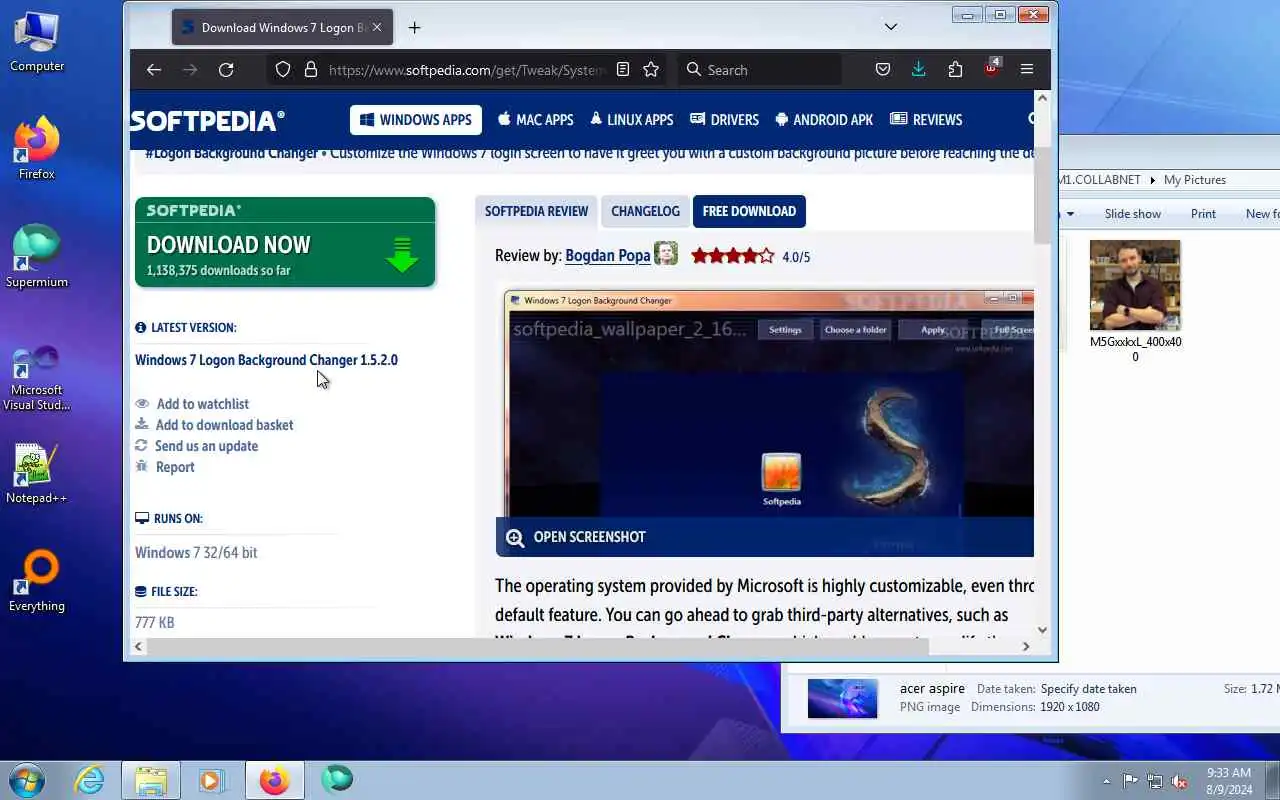Click the Report link
Screen dimensions: 1280x800
click(175, 467)
